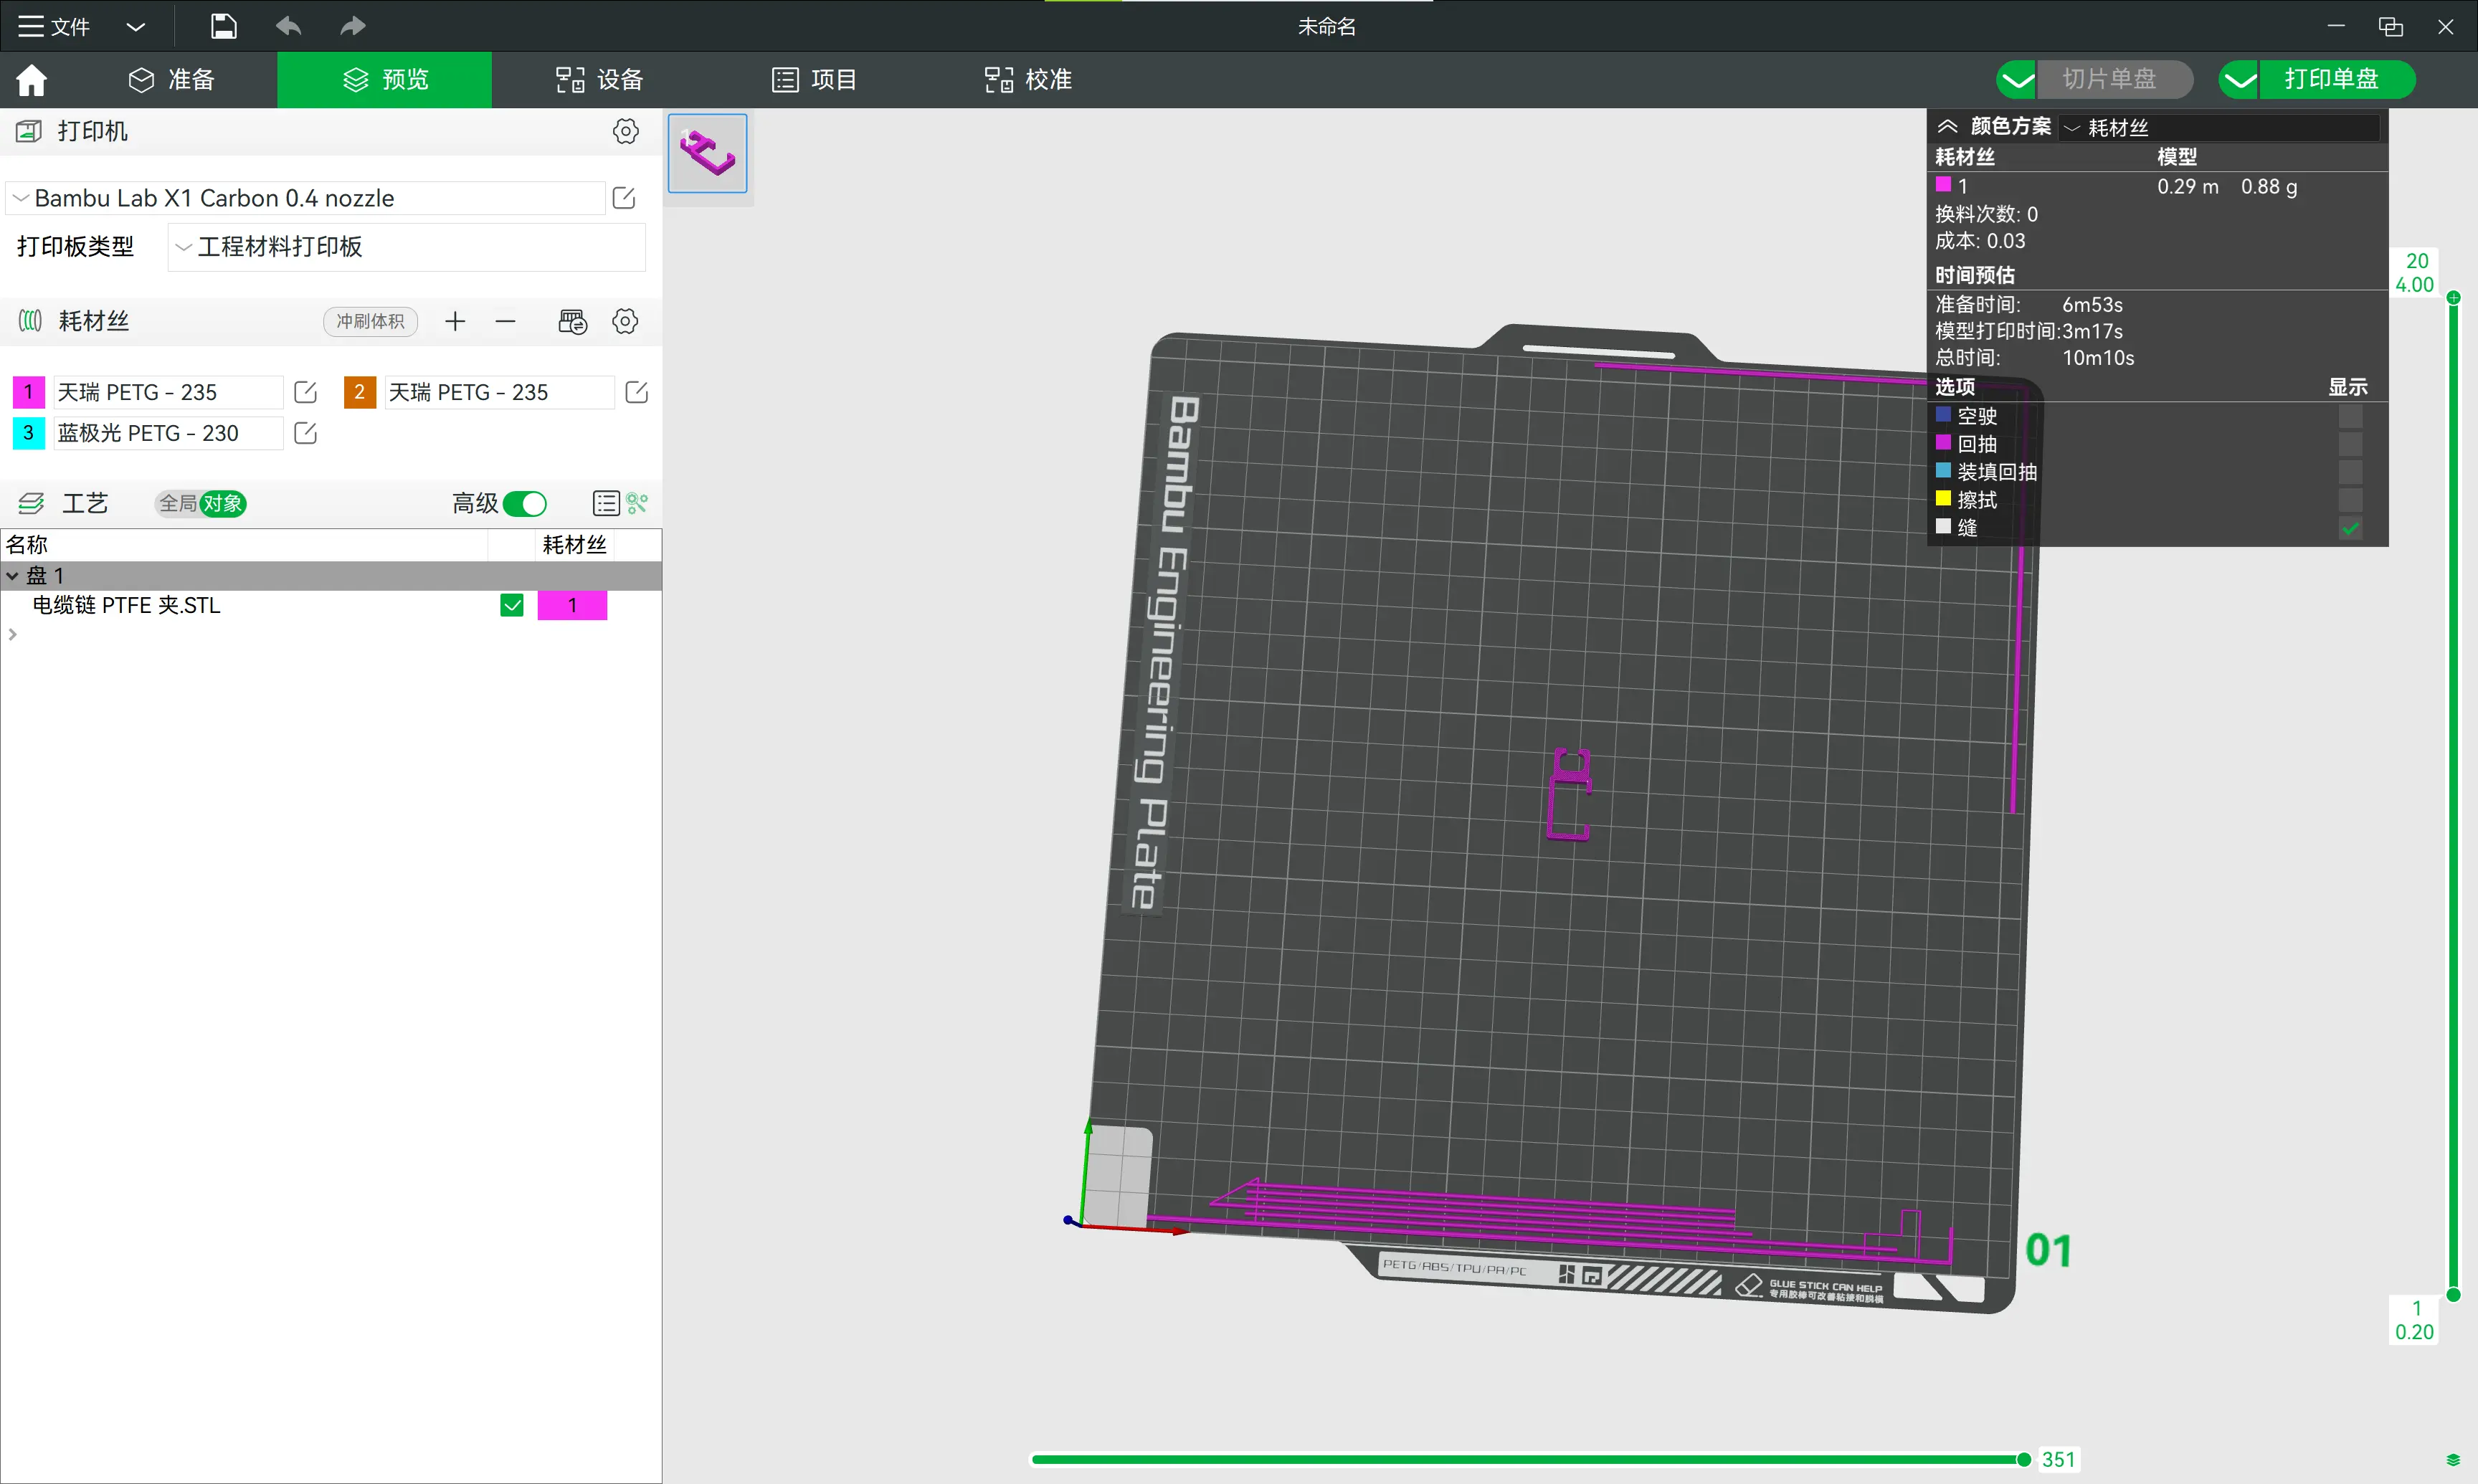
Task: Edit filament 3 蓝极光 PETG preset
Action: (x=306, y=433)
